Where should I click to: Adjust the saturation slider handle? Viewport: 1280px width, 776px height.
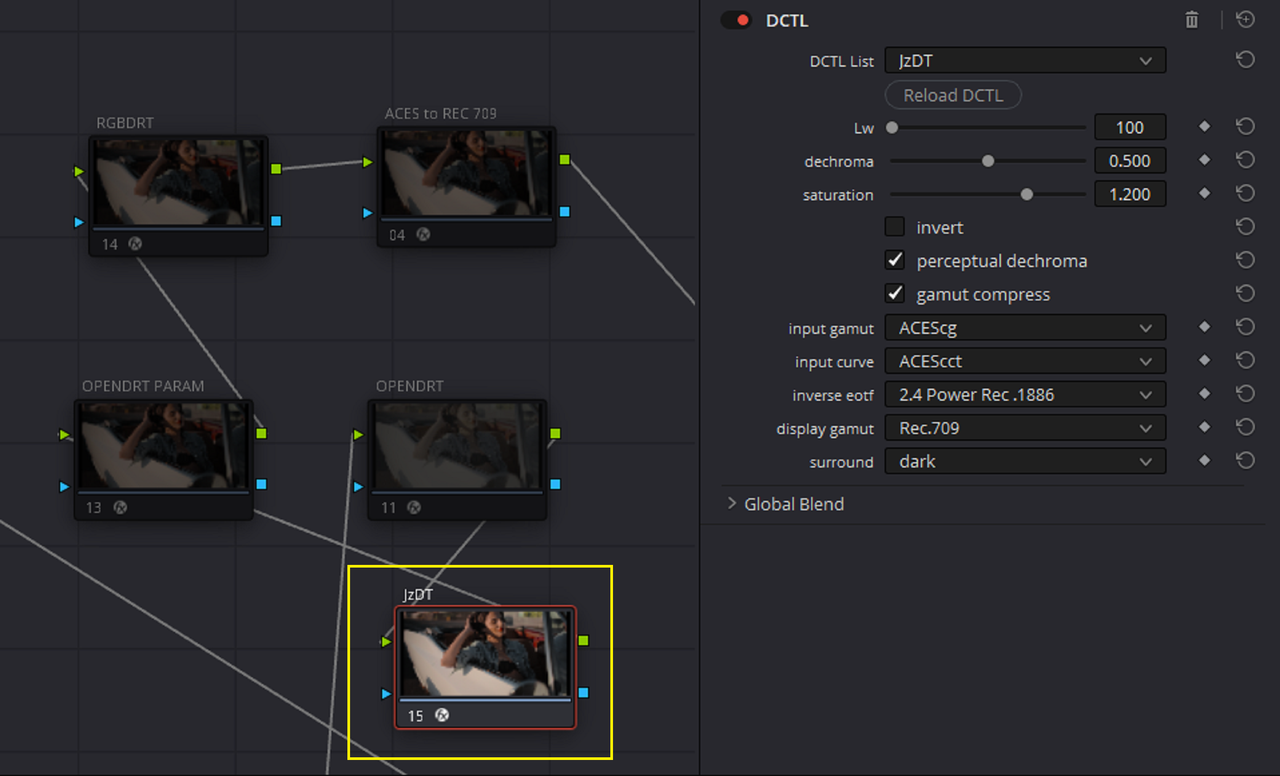[1027, 195]
